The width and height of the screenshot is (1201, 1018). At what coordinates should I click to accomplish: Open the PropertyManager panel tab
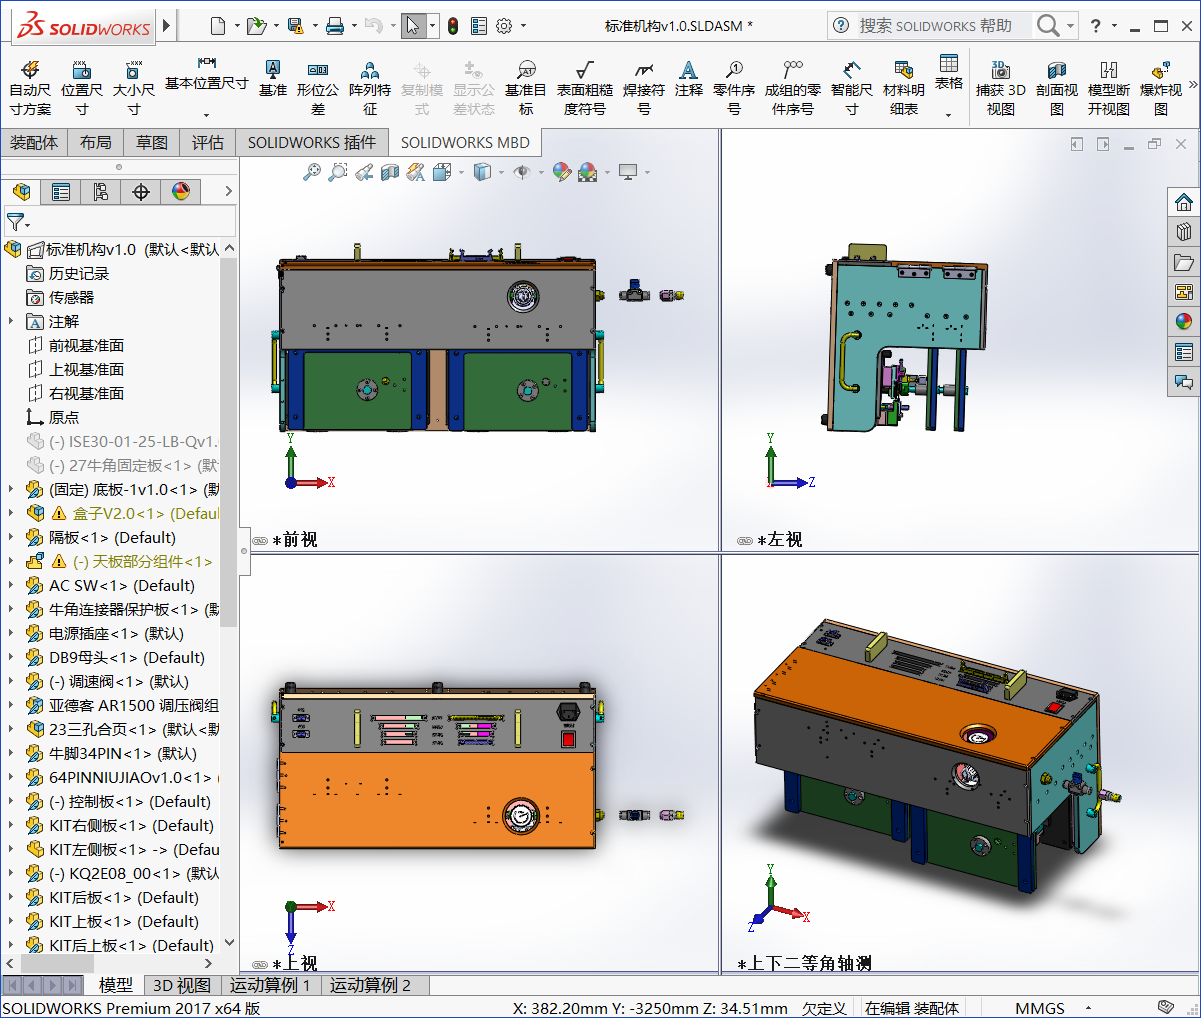point(61,191)
